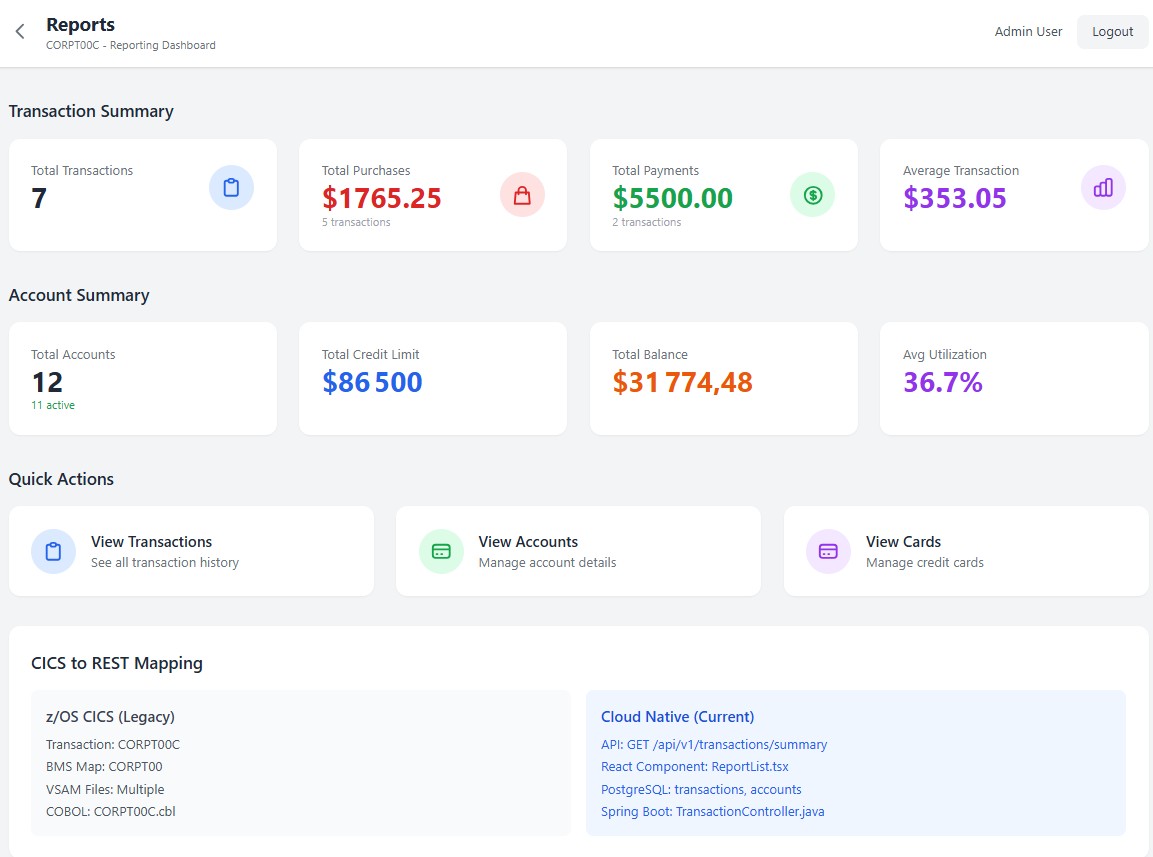Click the Logout button
Image resolution: width=1153 pixels, height=857 pixels.
(x=1112, y=31)
